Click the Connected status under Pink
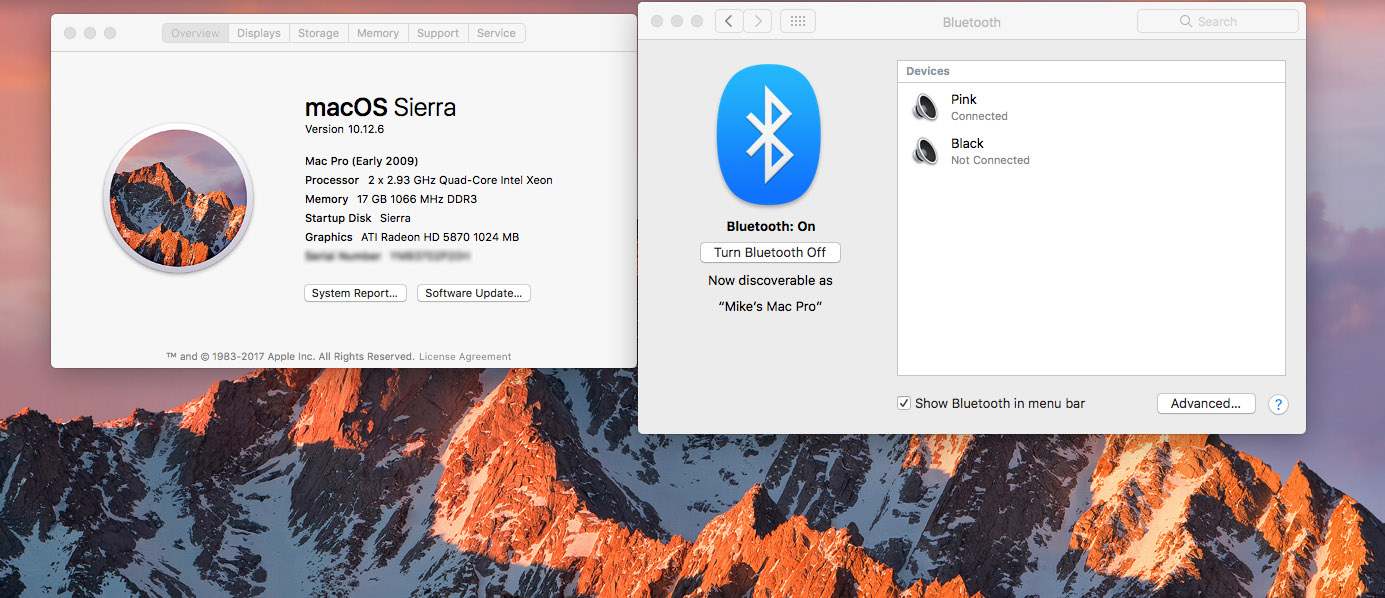The image size is (1385, 598). coord(979,116)
